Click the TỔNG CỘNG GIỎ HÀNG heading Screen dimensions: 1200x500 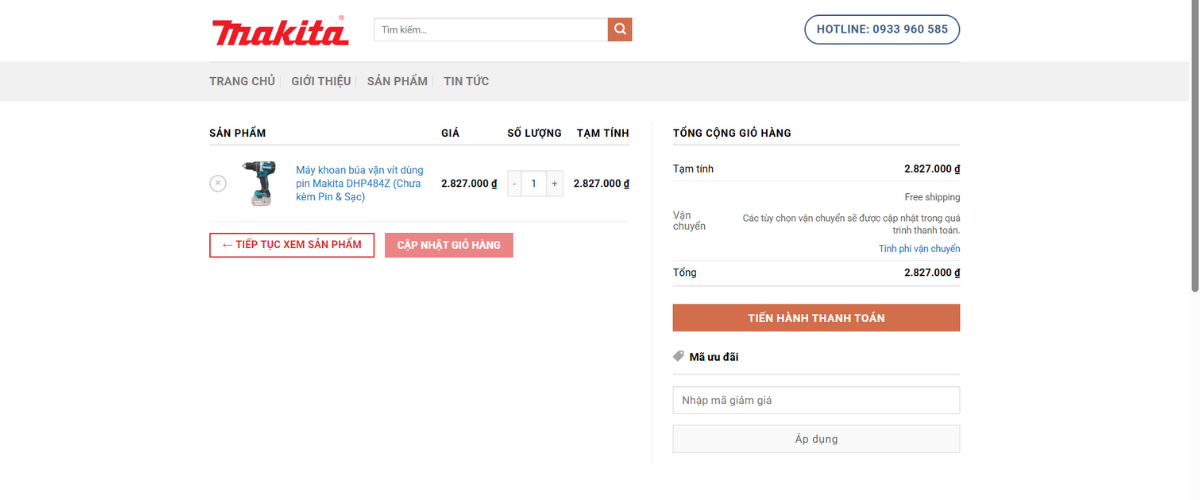[x=732, y=133]
